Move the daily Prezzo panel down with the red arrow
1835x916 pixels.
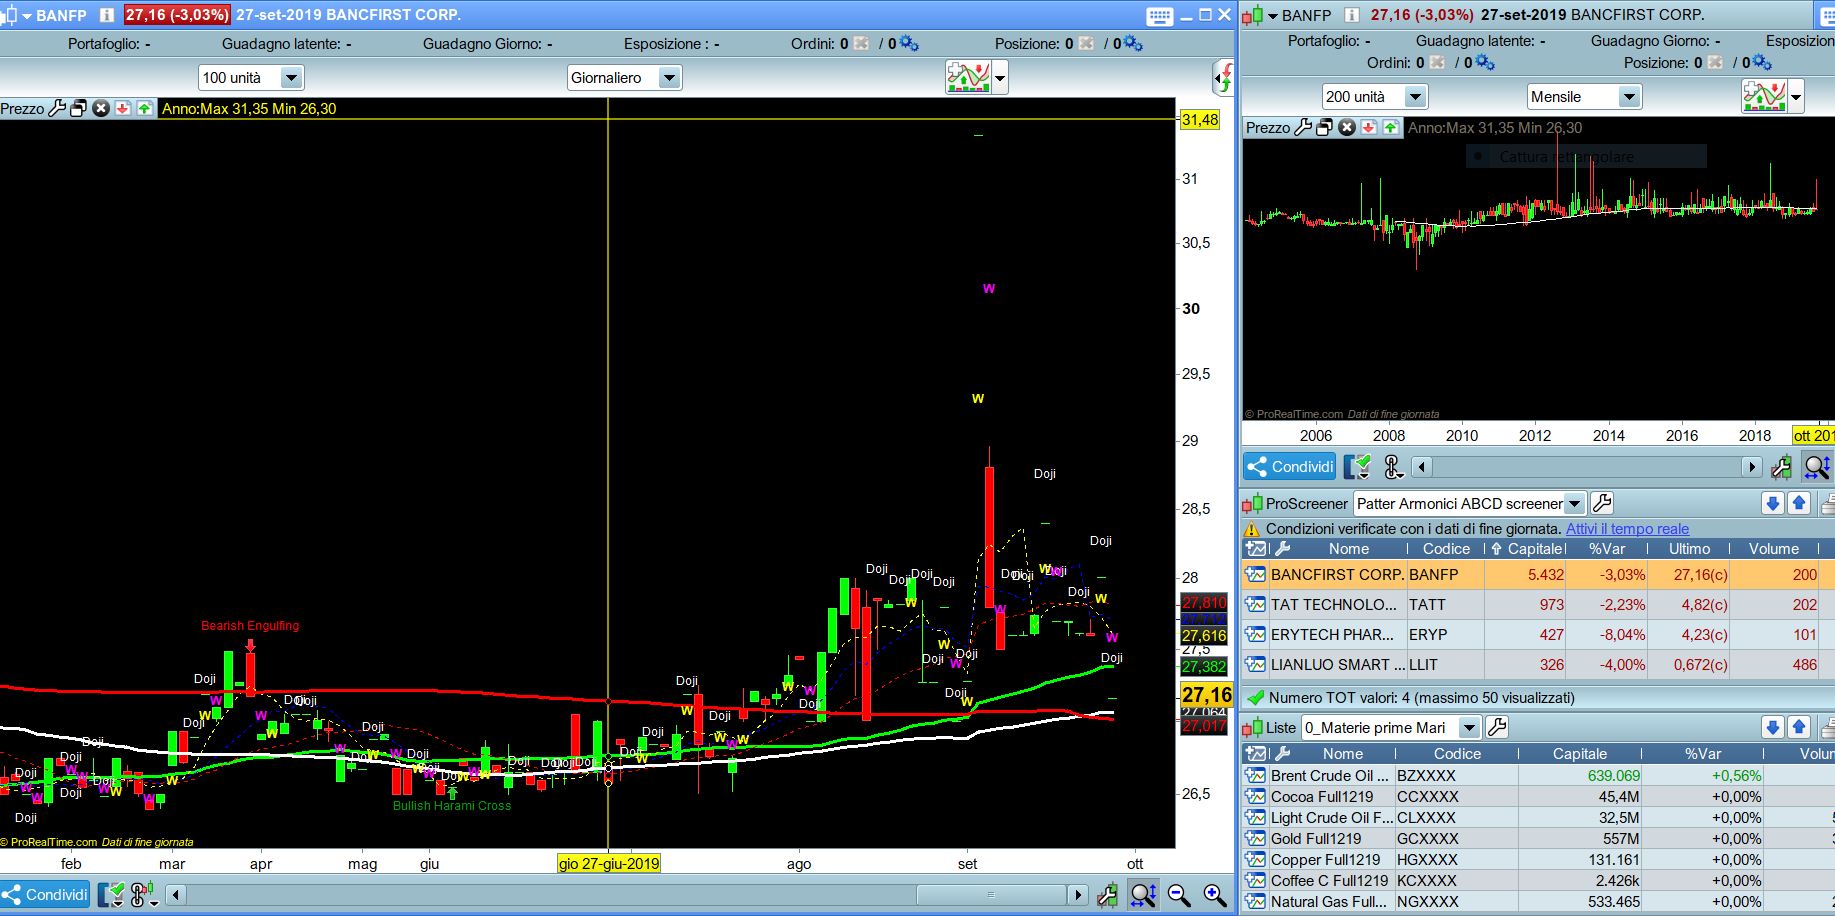point(123,108)
